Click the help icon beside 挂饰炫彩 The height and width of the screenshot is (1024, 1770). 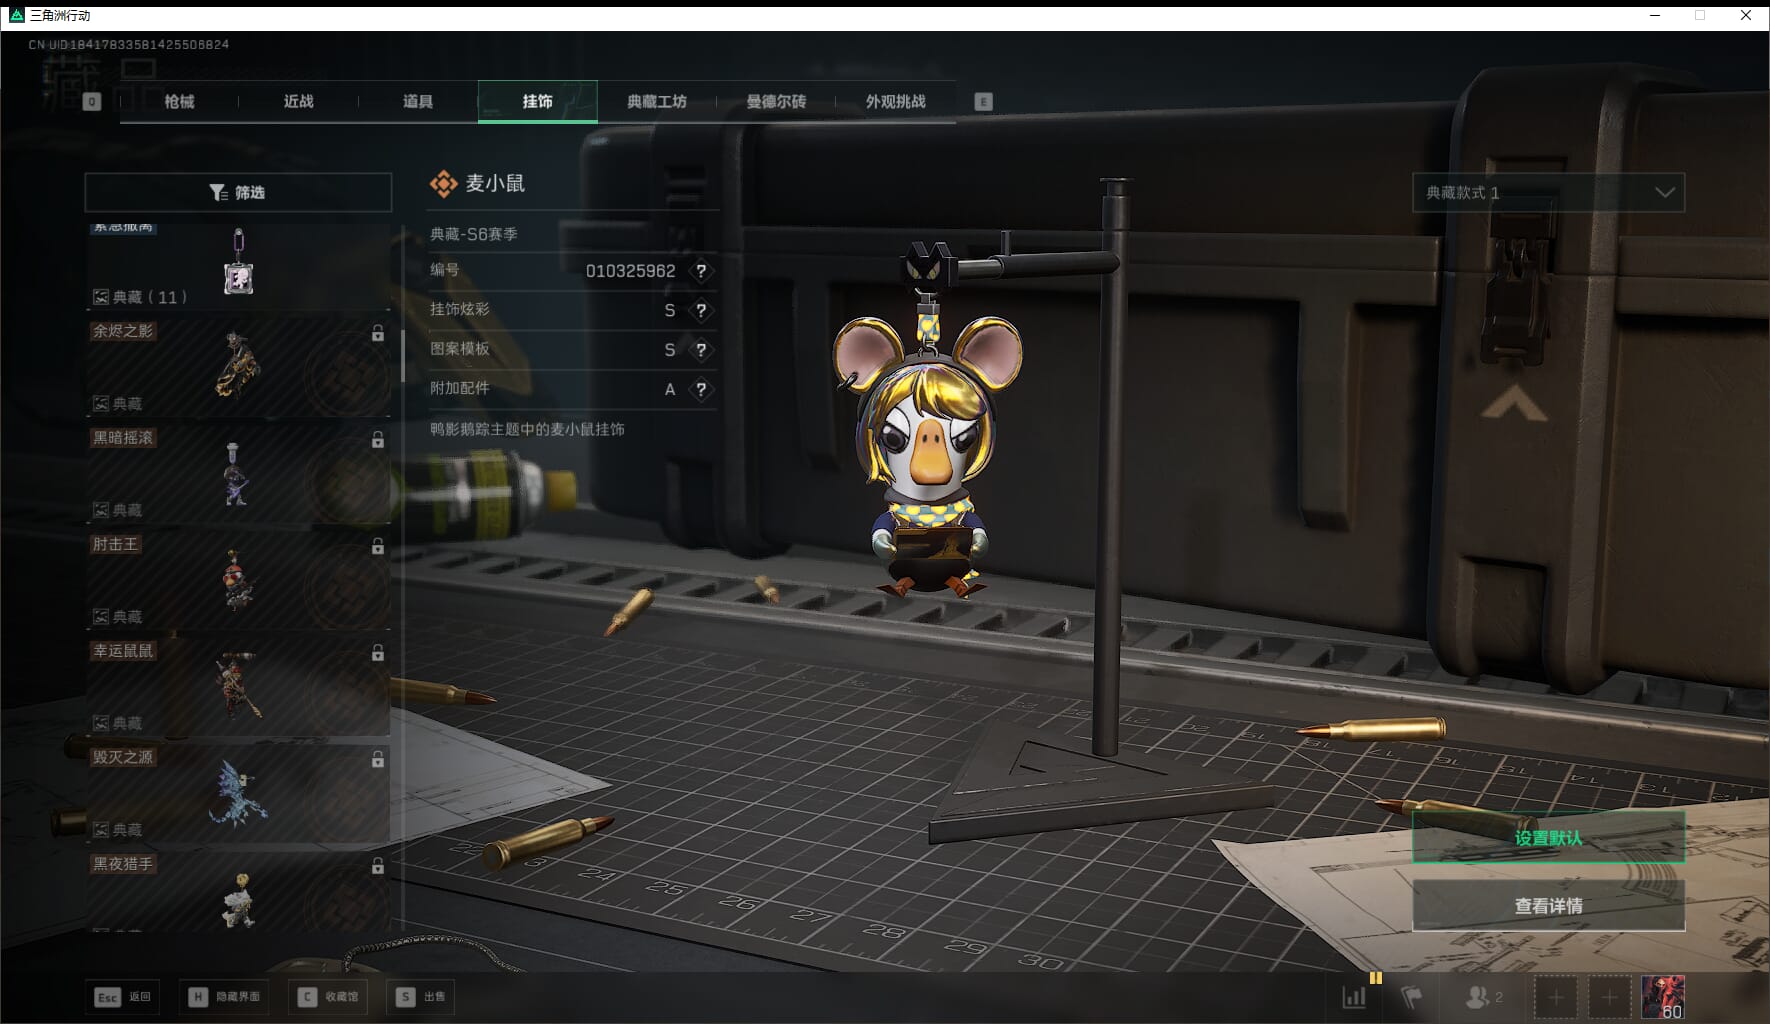pos(701,310)
